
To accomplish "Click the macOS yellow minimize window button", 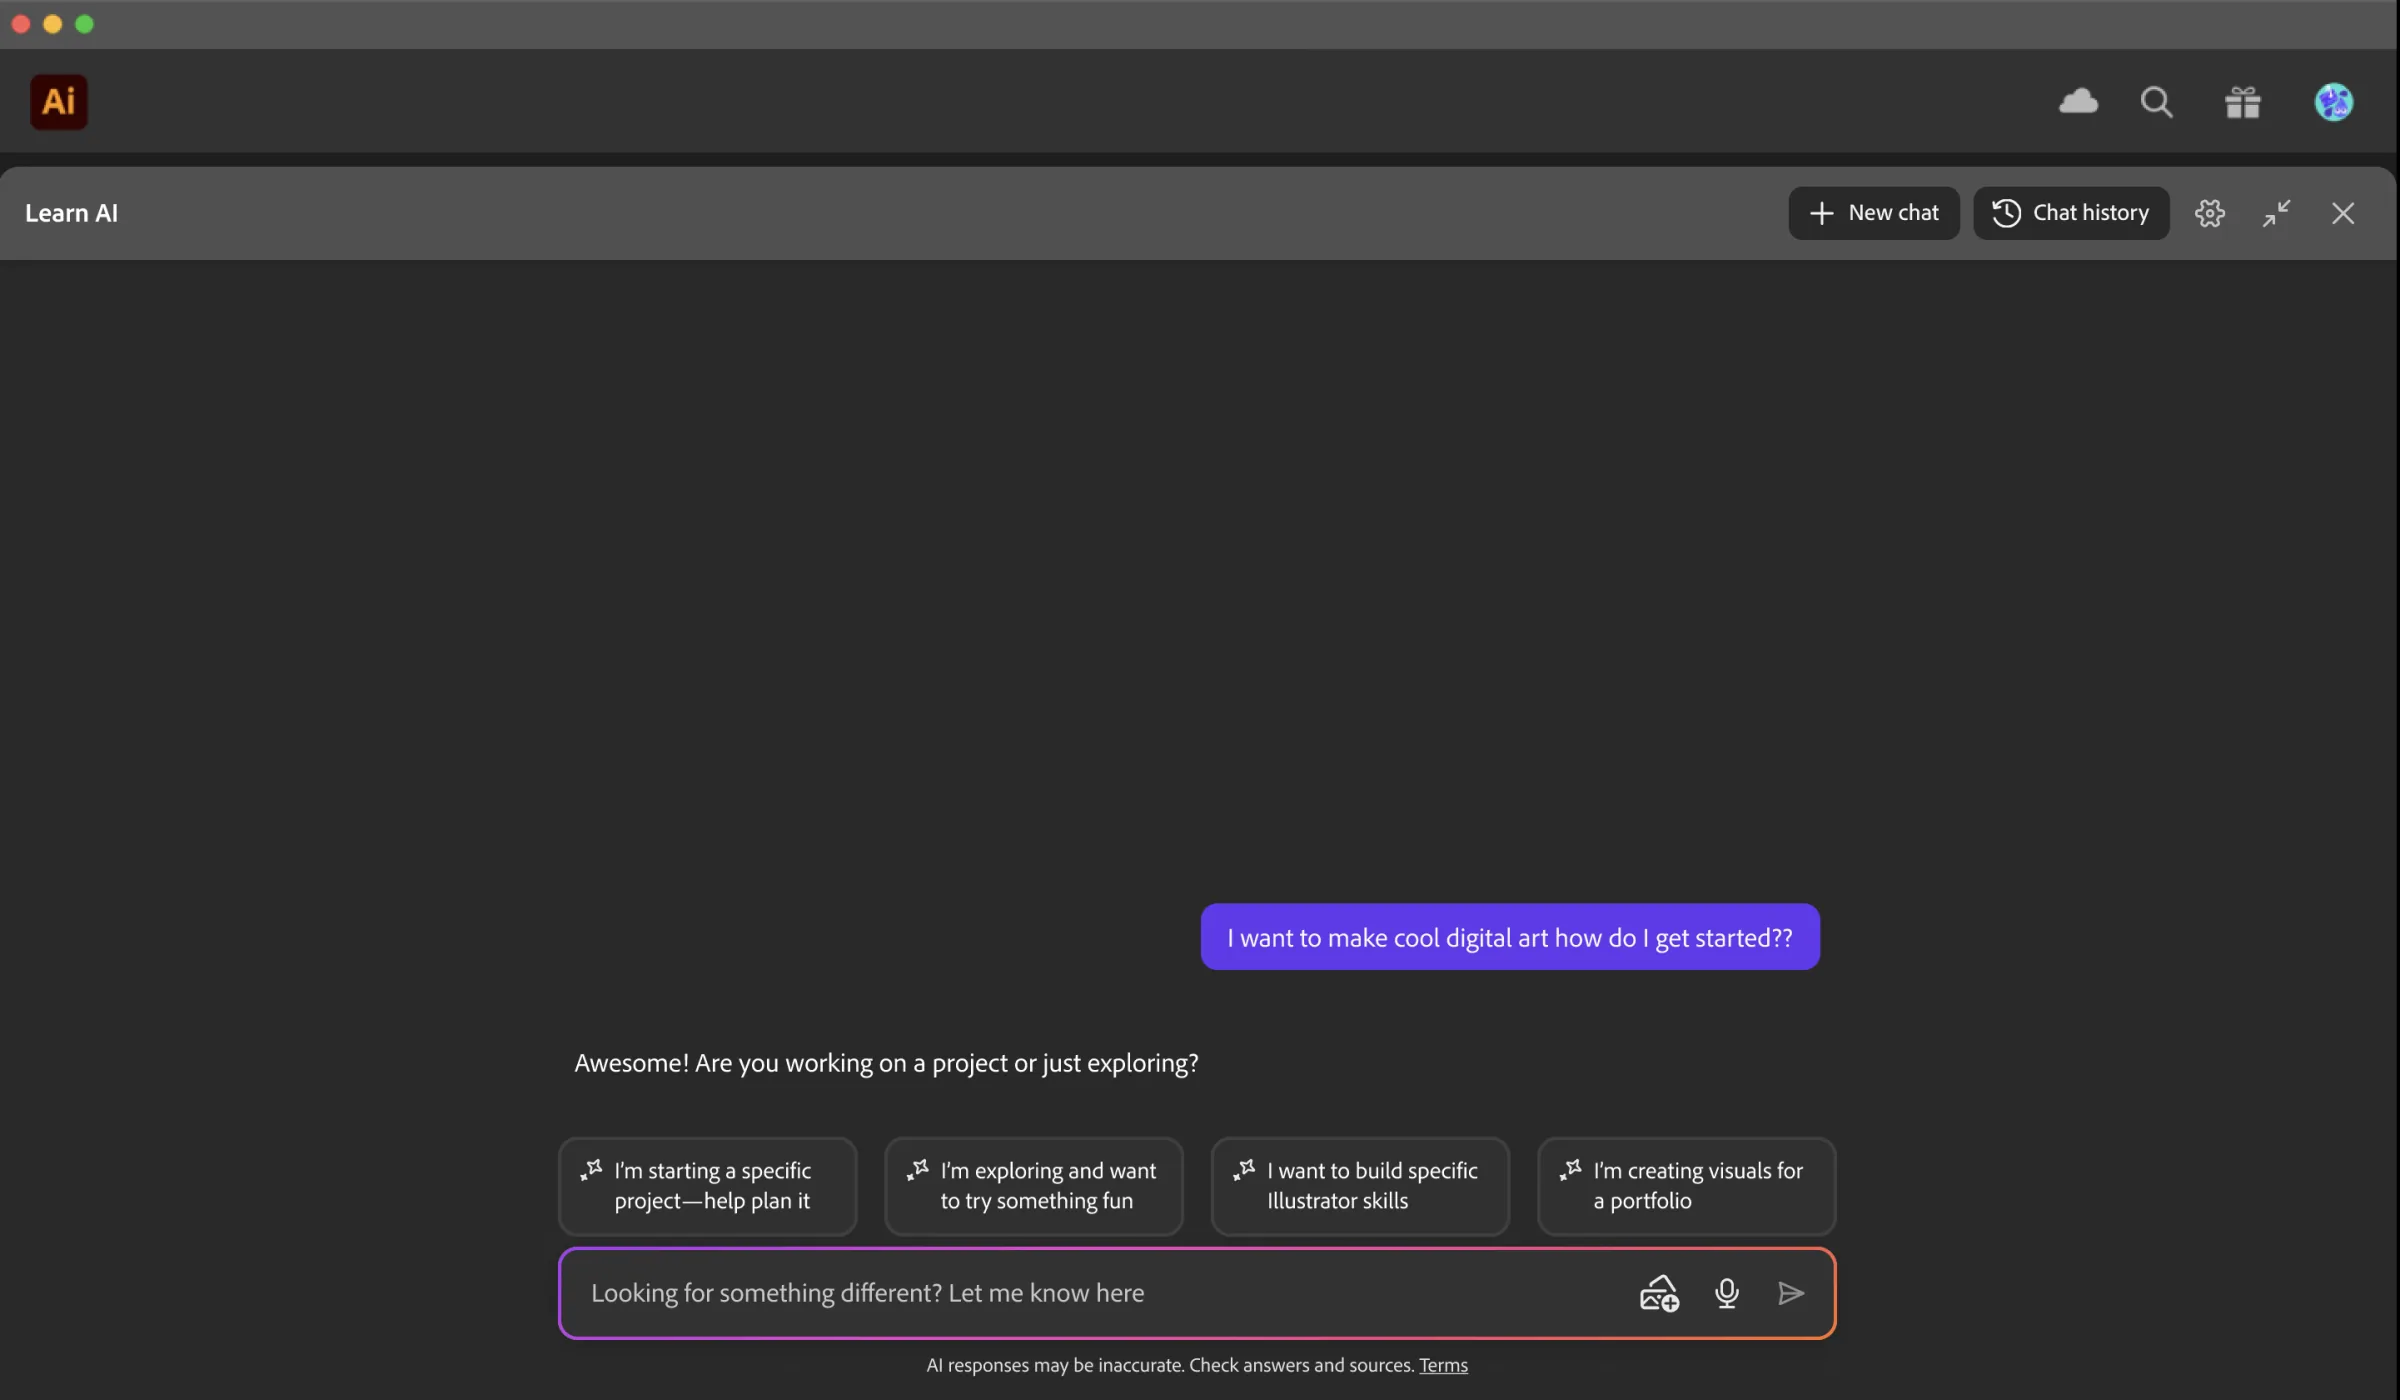I will click(53, 24).
